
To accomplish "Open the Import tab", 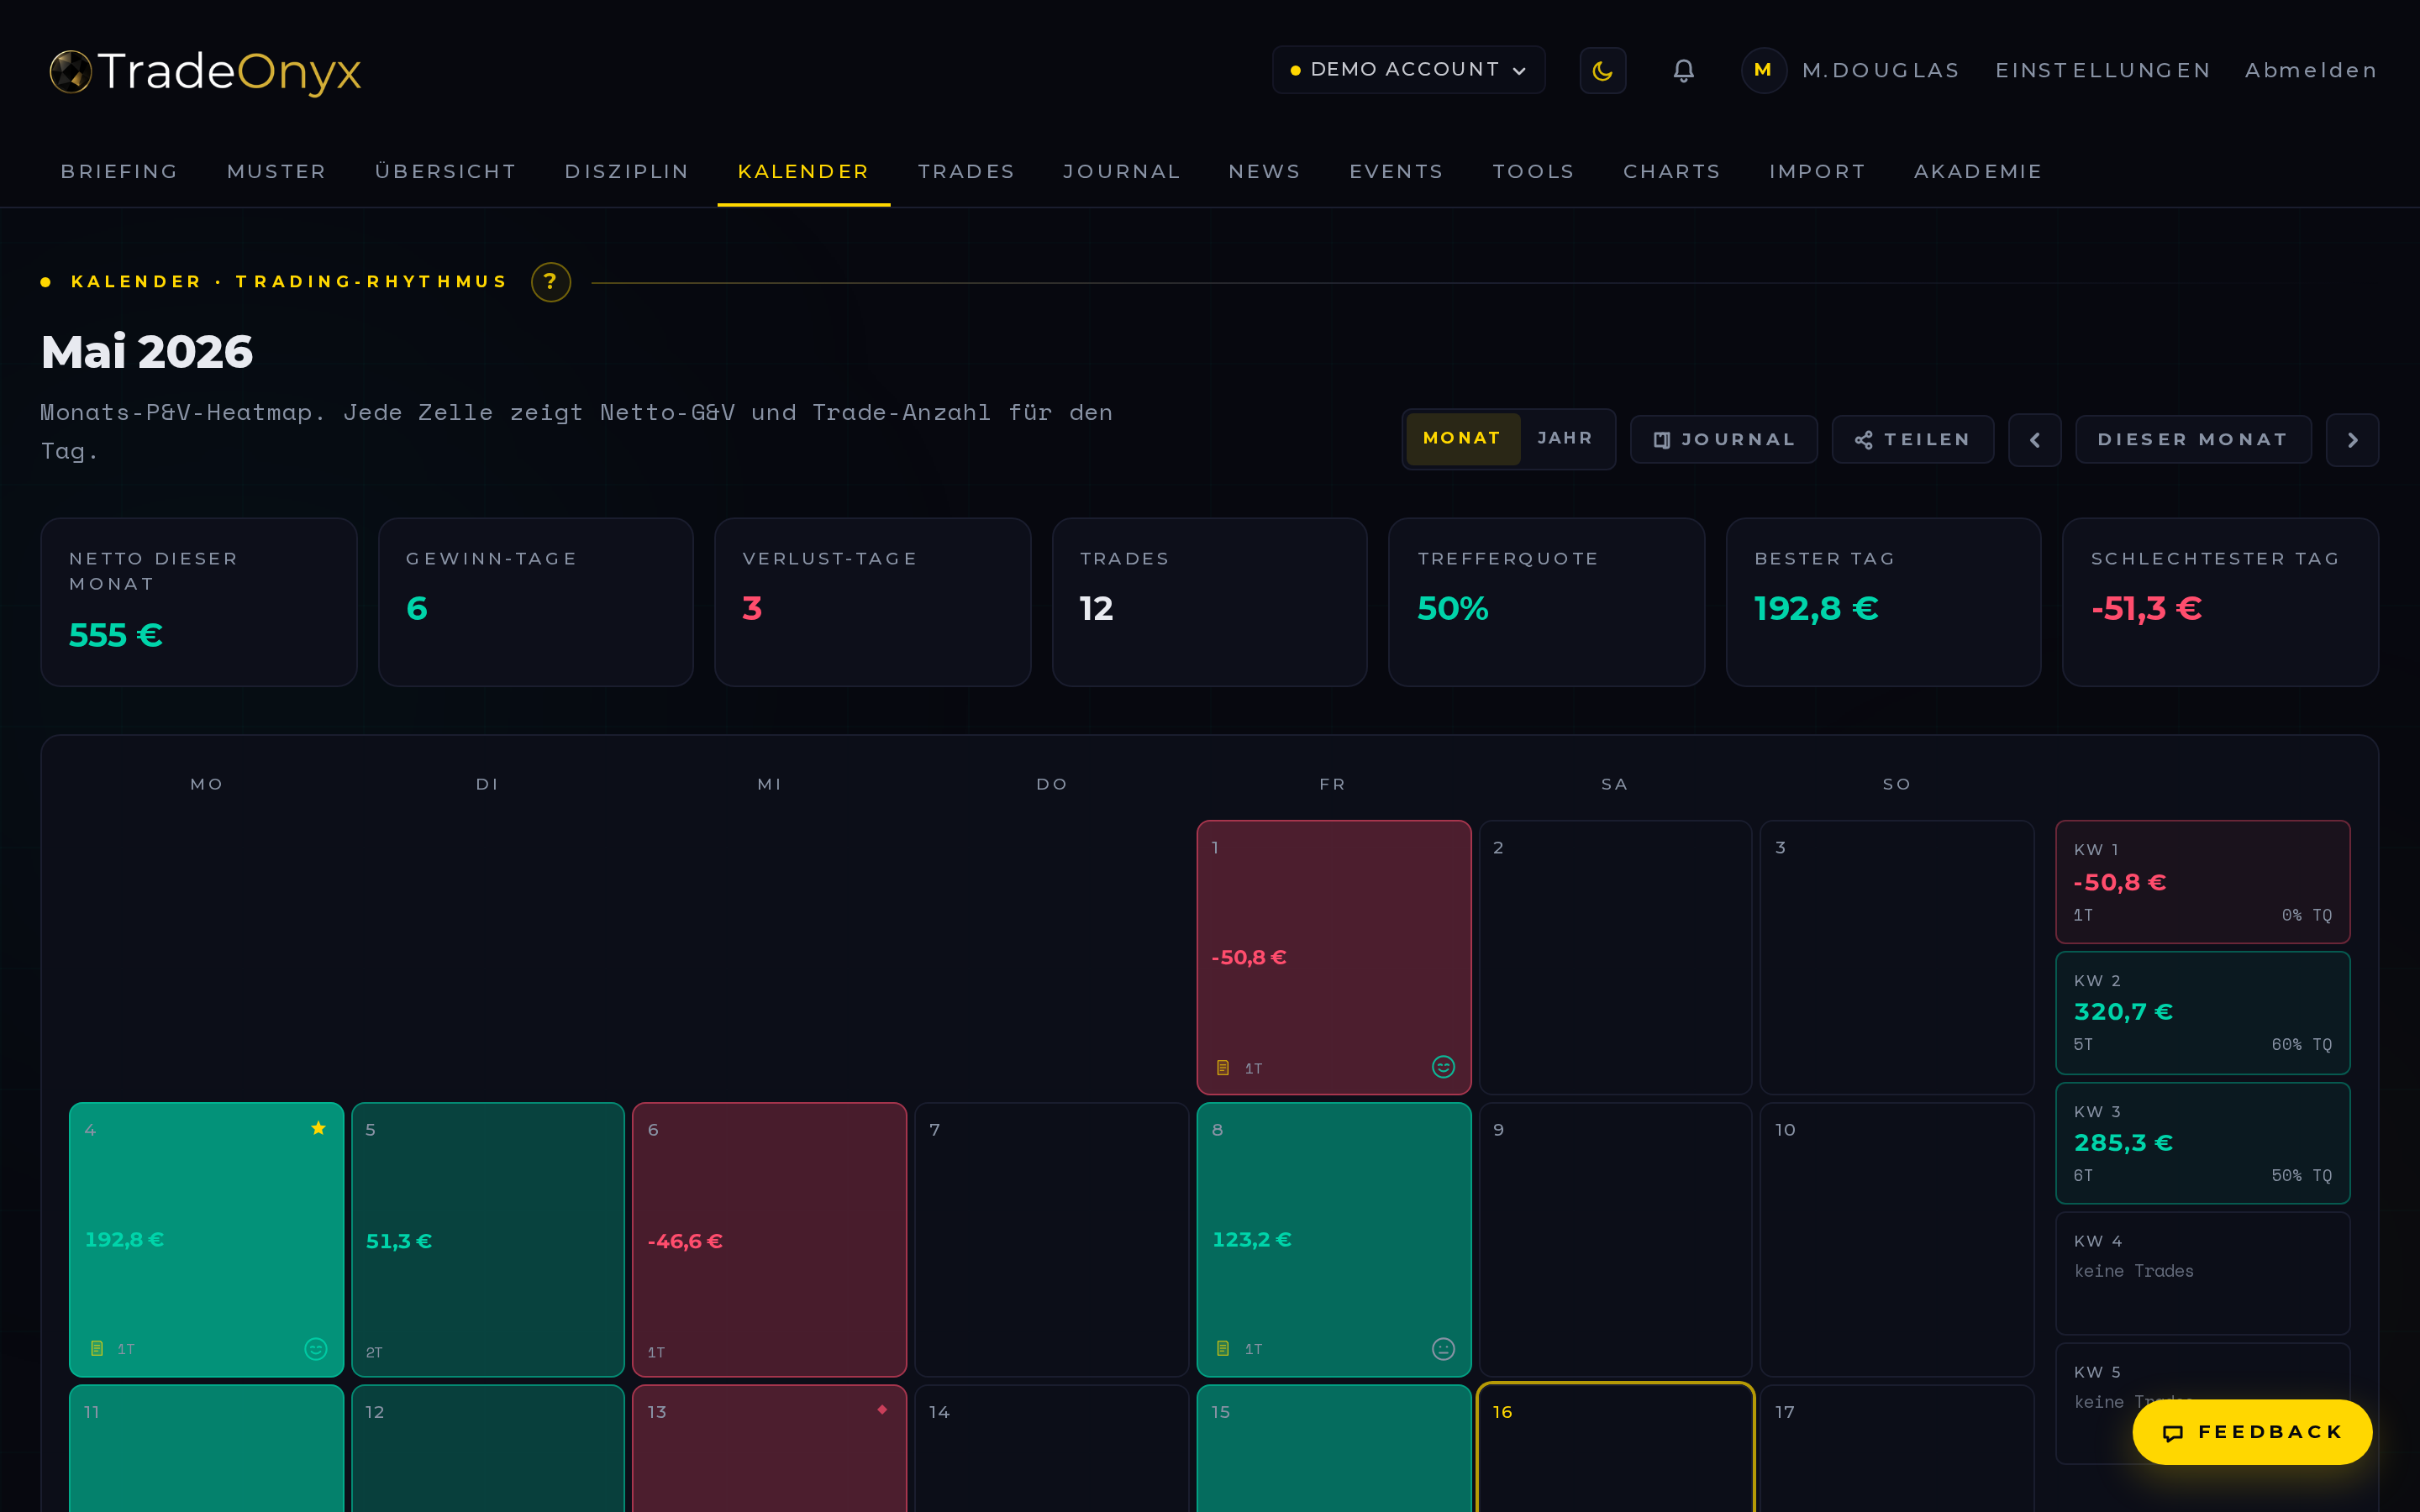I will tap(1818, 172).
